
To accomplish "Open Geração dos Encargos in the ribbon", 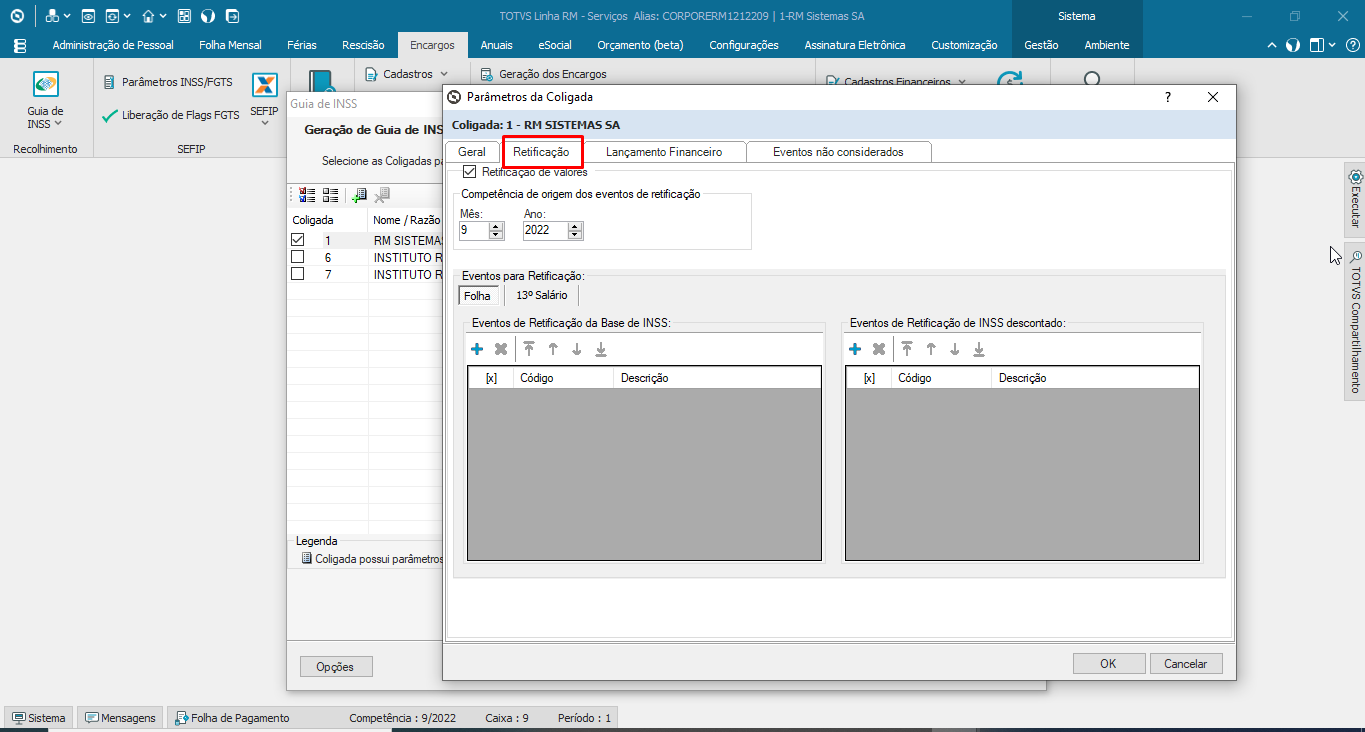I will coord(544,74).
